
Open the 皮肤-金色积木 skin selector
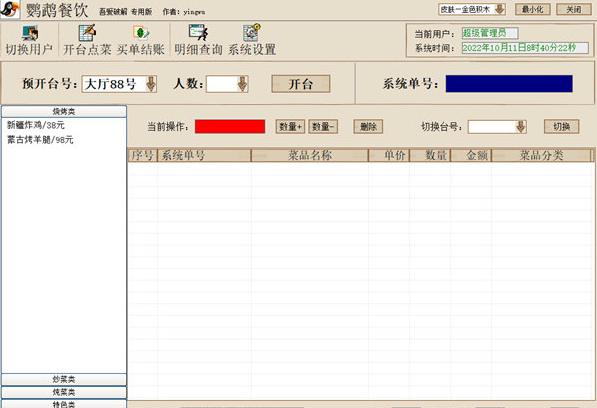coord(472,10)
